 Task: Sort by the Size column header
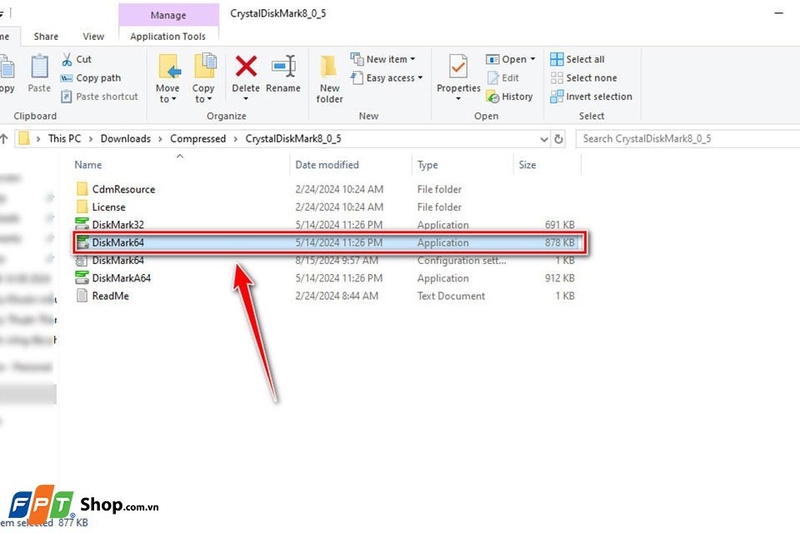[528, 165]
